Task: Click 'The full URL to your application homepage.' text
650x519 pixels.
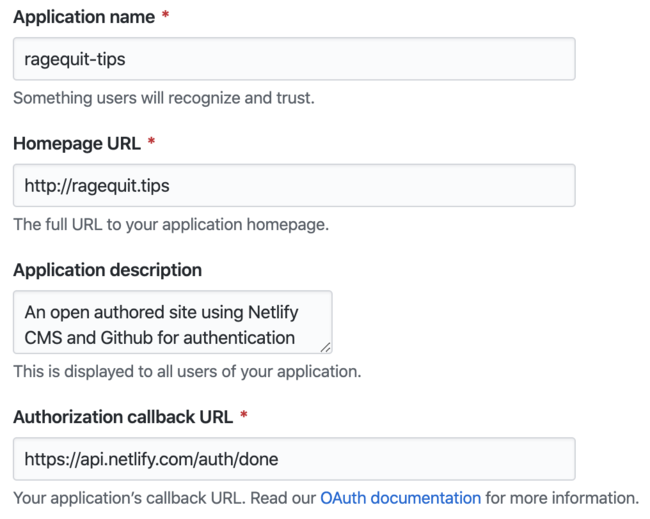Action: (x=171, y=224)
